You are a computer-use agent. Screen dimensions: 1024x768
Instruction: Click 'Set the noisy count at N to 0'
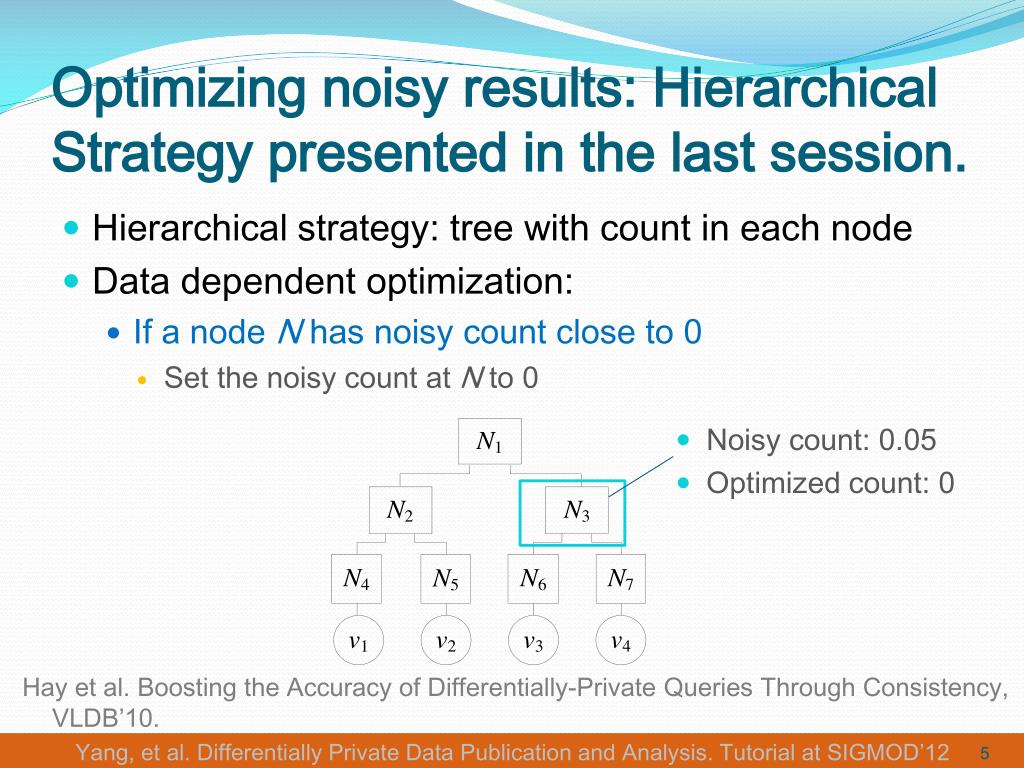351,377
